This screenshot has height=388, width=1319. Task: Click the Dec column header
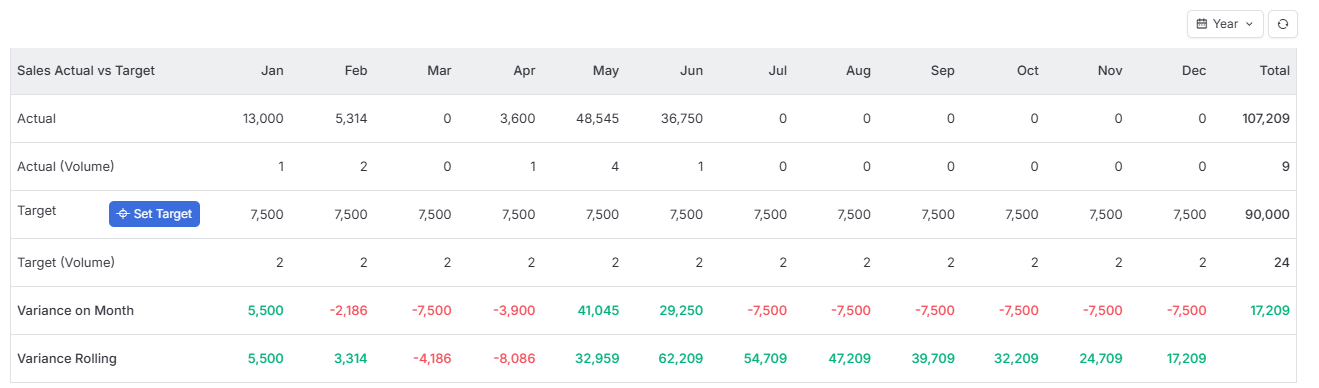pos(1194,71)
